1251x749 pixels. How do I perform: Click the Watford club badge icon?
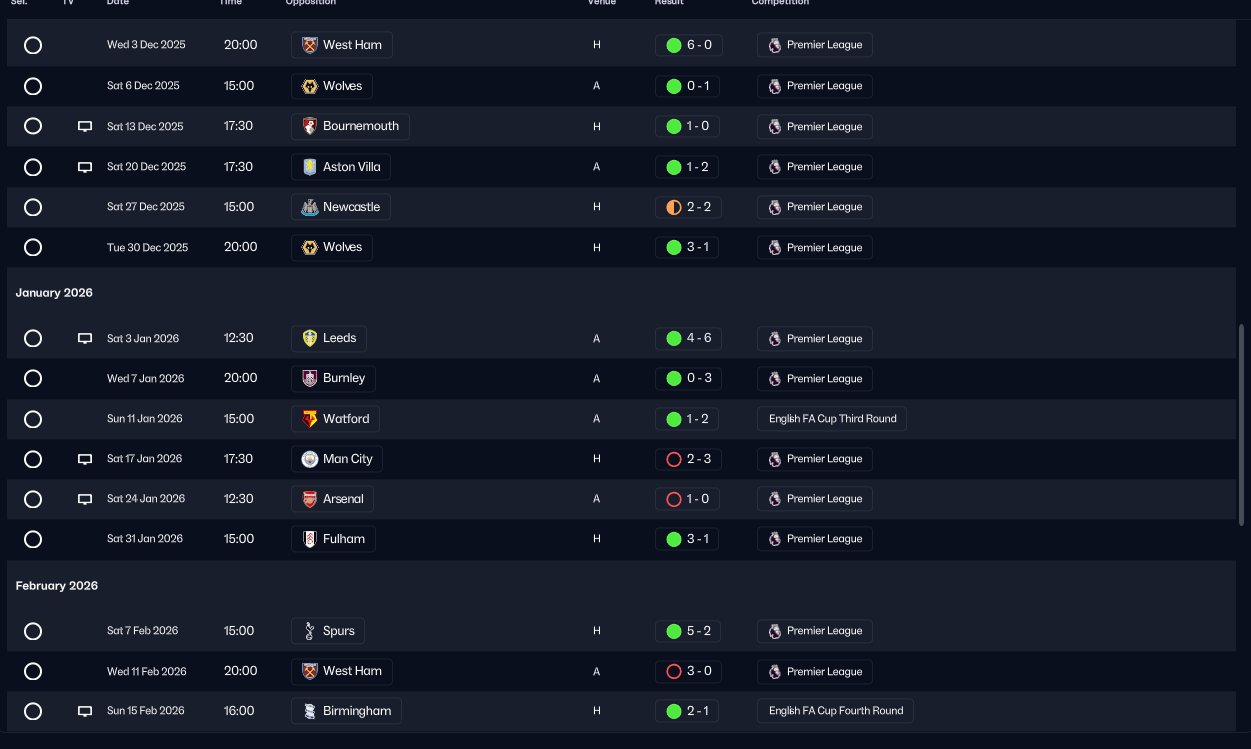pyautogui.click(x=309, y=419)
